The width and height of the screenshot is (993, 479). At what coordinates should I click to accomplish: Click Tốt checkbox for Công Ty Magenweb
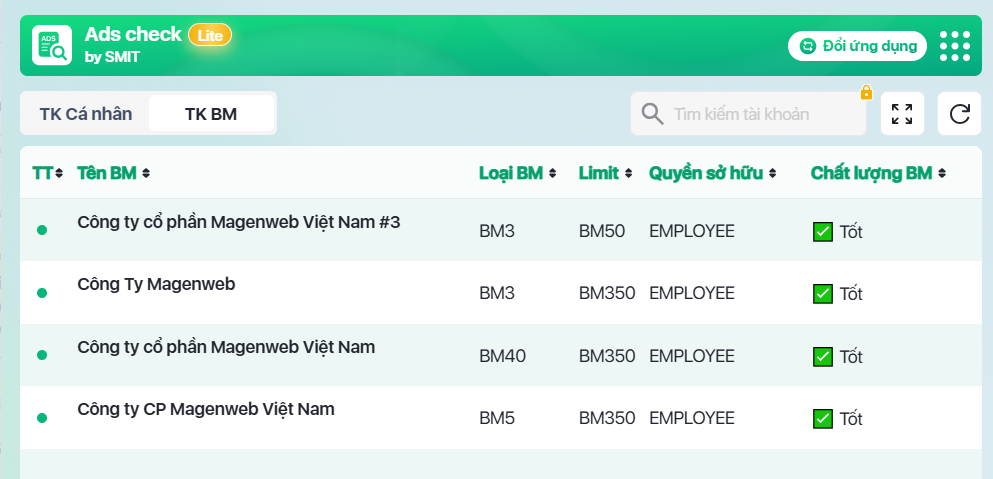click(822, 294)
